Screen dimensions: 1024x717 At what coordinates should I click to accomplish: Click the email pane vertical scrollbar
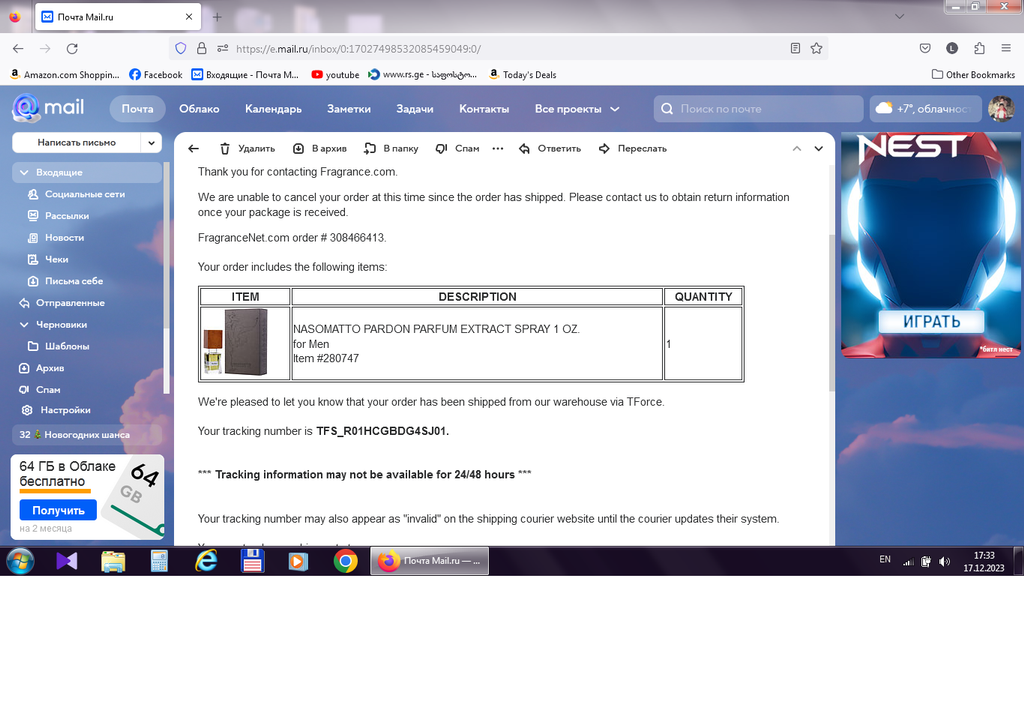[x=831, y=313]
